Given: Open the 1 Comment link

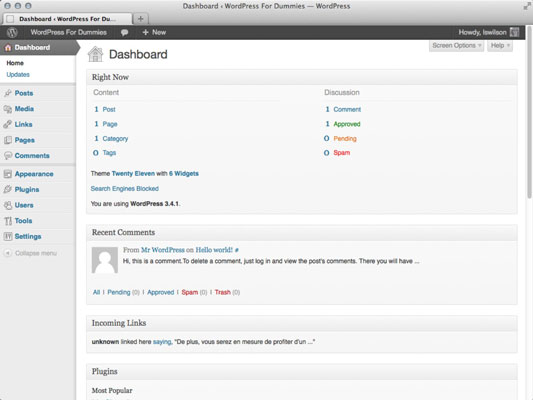Looking at the screenshot, I should click(343, 109).
